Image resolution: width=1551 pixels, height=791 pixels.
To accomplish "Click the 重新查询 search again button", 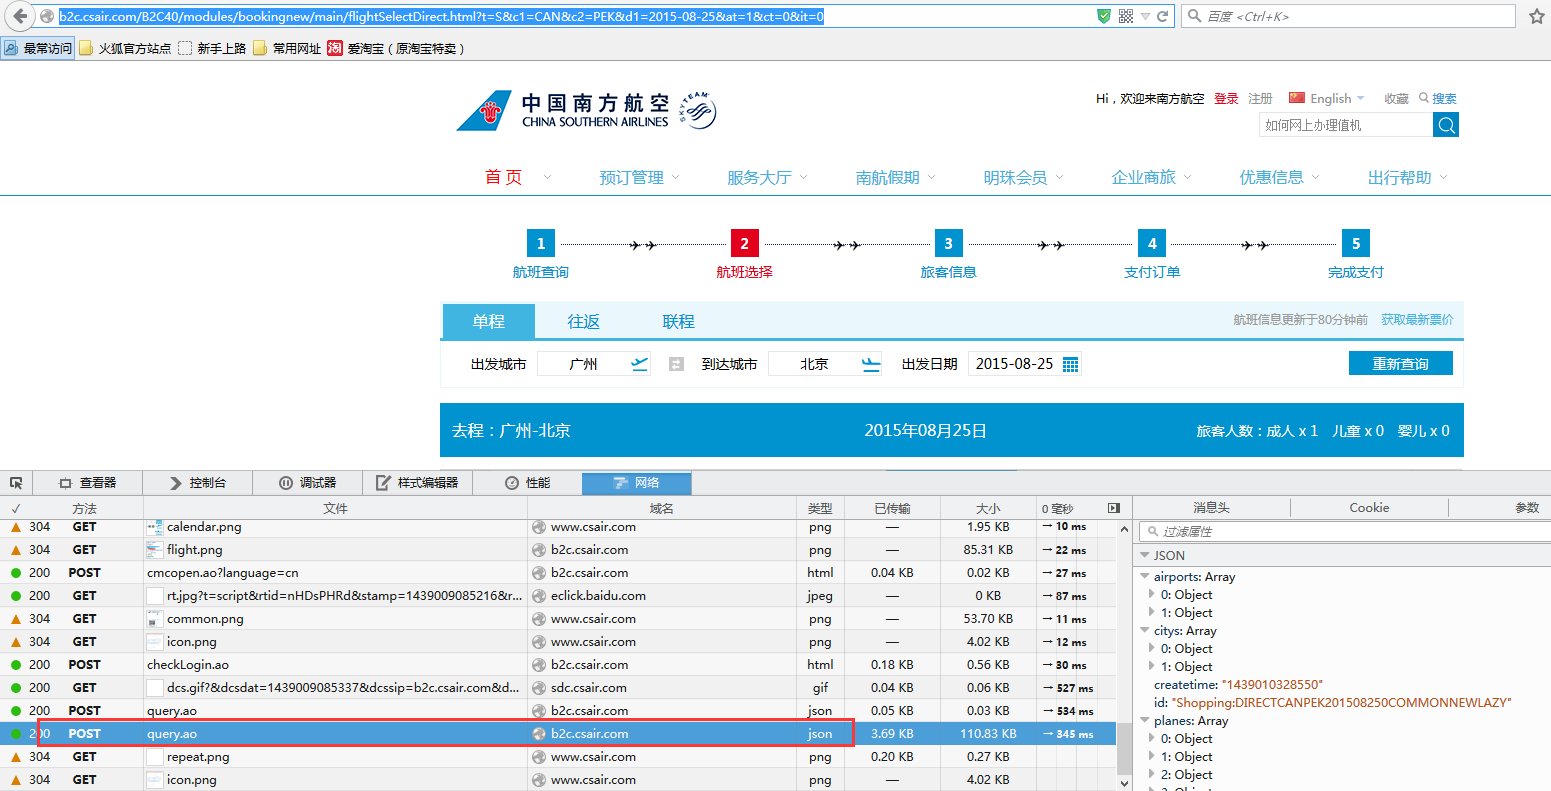I will coord(1401,363).
